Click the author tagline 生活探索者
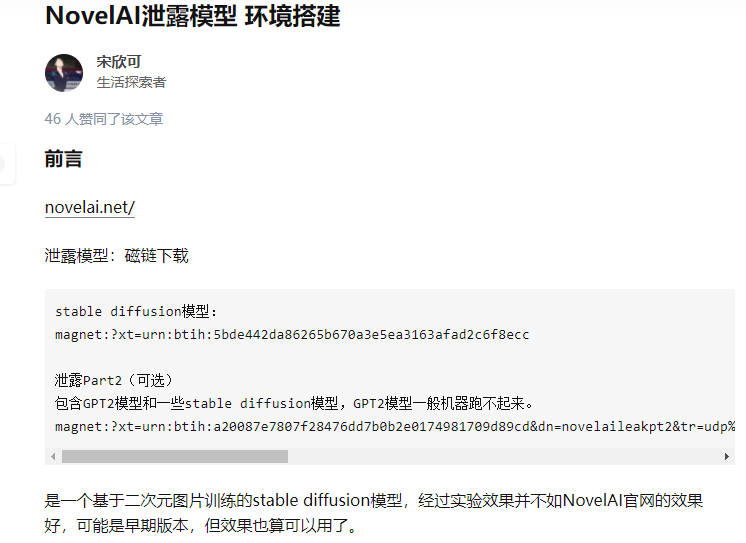Screen dimensions: 746x543 (131, 82)
